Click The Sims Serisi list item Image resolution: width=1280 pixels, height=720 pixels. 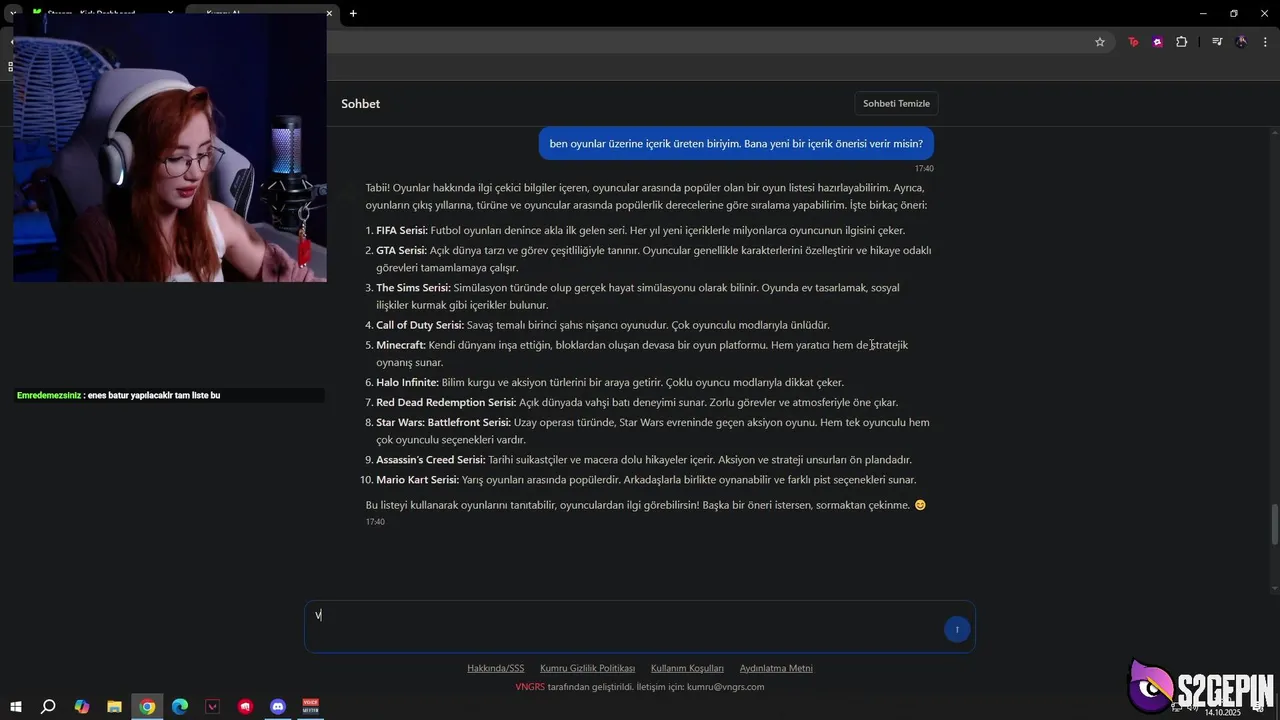[x=638, y=296]
